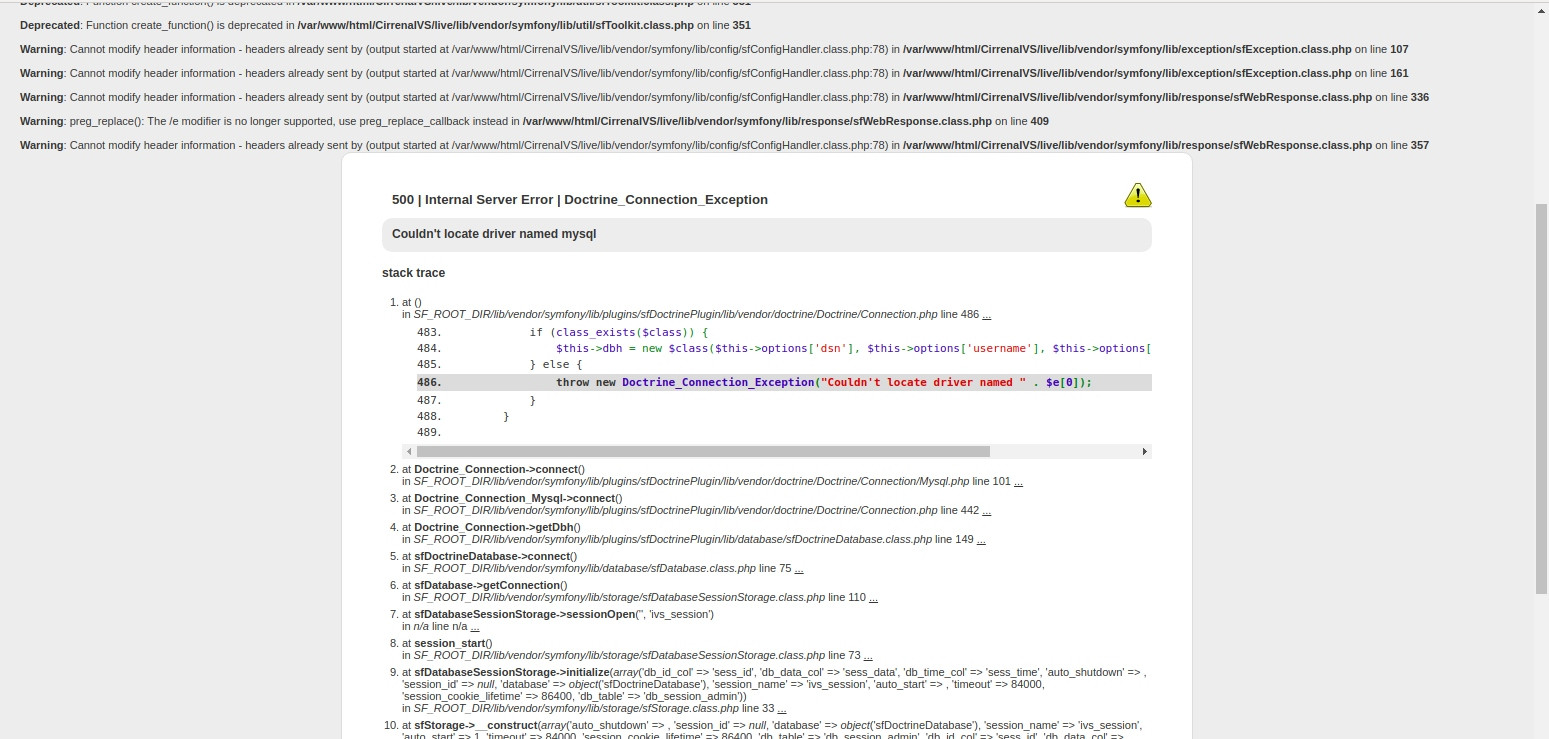This screenshot has width=1549, height=739.
Task: Click the code scrollbar right arrow
Action: (x=1145, y=452)
